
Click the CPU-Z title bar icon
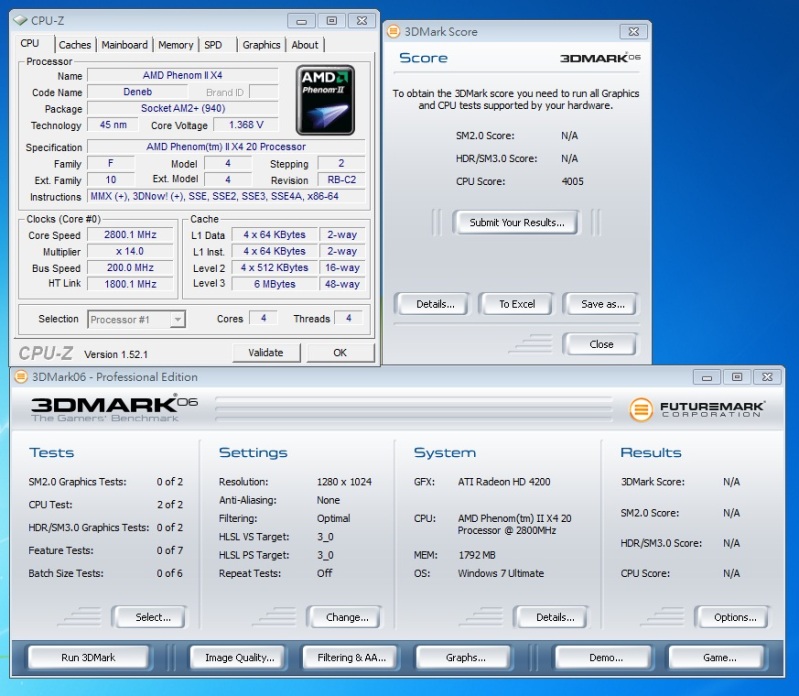pyautogui.click(x=20, y=20)
